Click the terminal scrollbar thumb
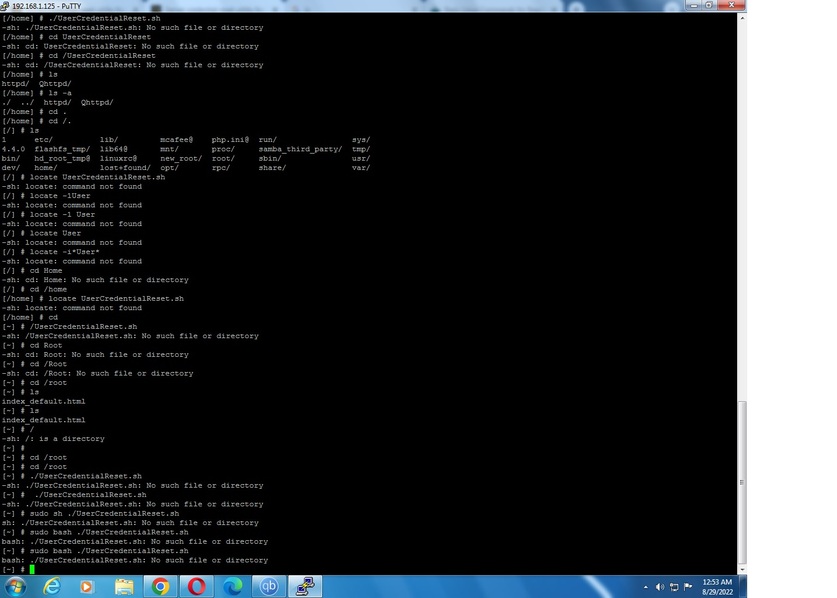This screenshot has width=837, height=598. coord(742,482)
